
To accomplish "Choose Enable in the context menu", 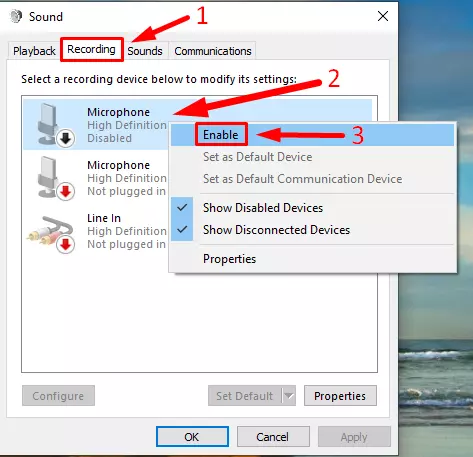I will point(221,135).
